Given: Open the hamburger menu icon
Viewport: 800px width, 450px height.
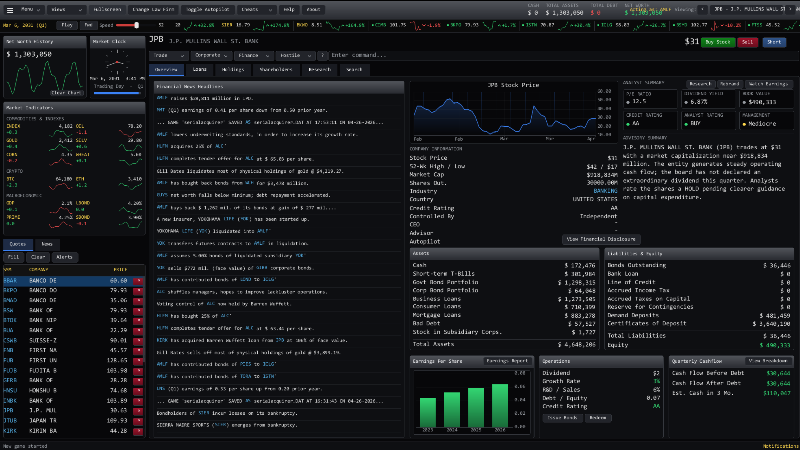Looking at the screenshot, I should pos(9,10).
